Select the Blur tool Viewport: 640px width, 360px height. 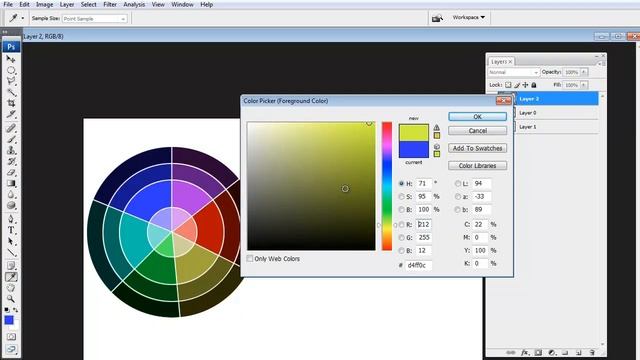point(11,195)
